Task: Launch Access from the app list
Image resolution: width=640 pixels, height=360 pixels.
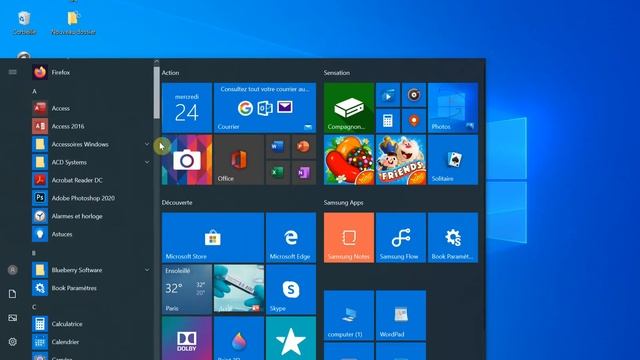Action: coord(91,108)
